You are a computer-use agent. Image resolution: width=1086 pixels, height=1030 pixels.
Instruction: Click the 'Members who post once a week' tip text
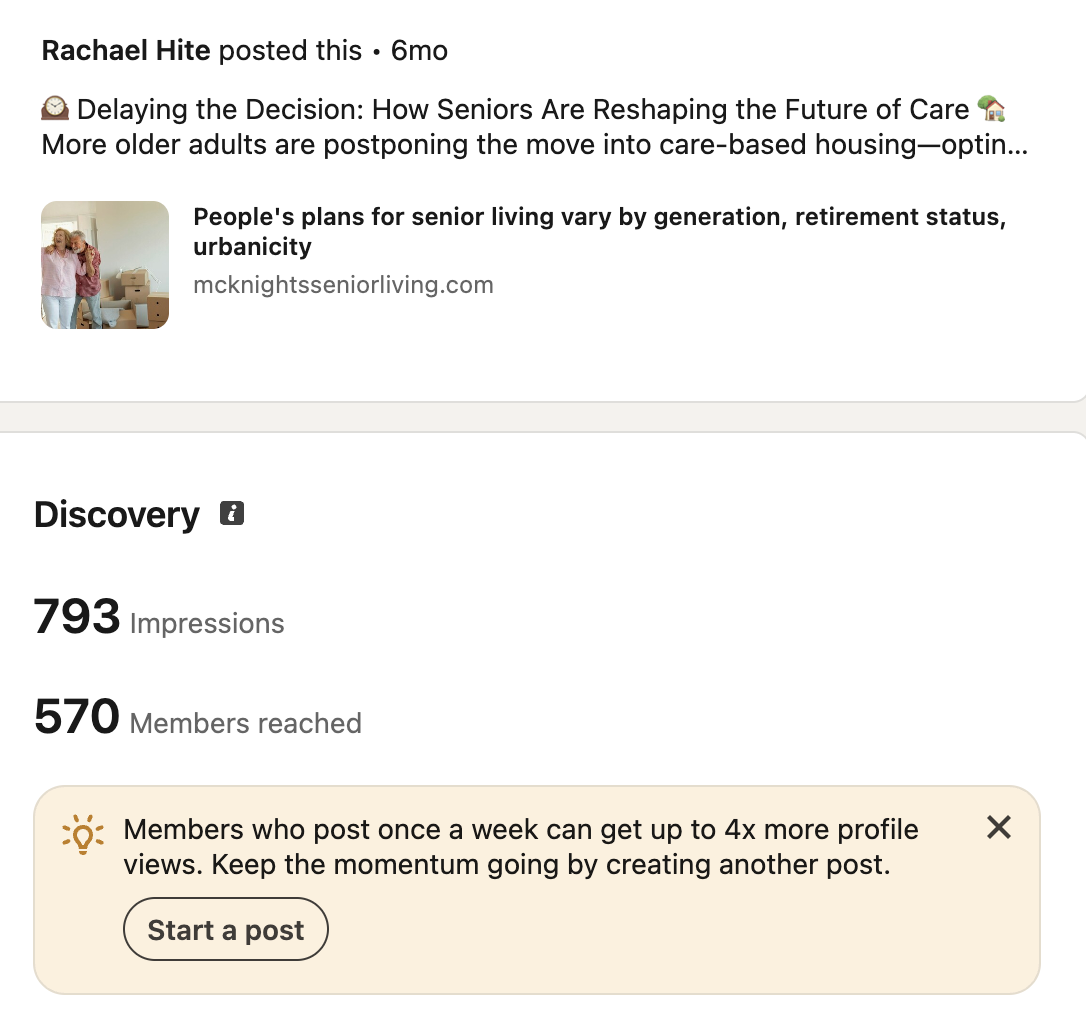click(520, 846)
